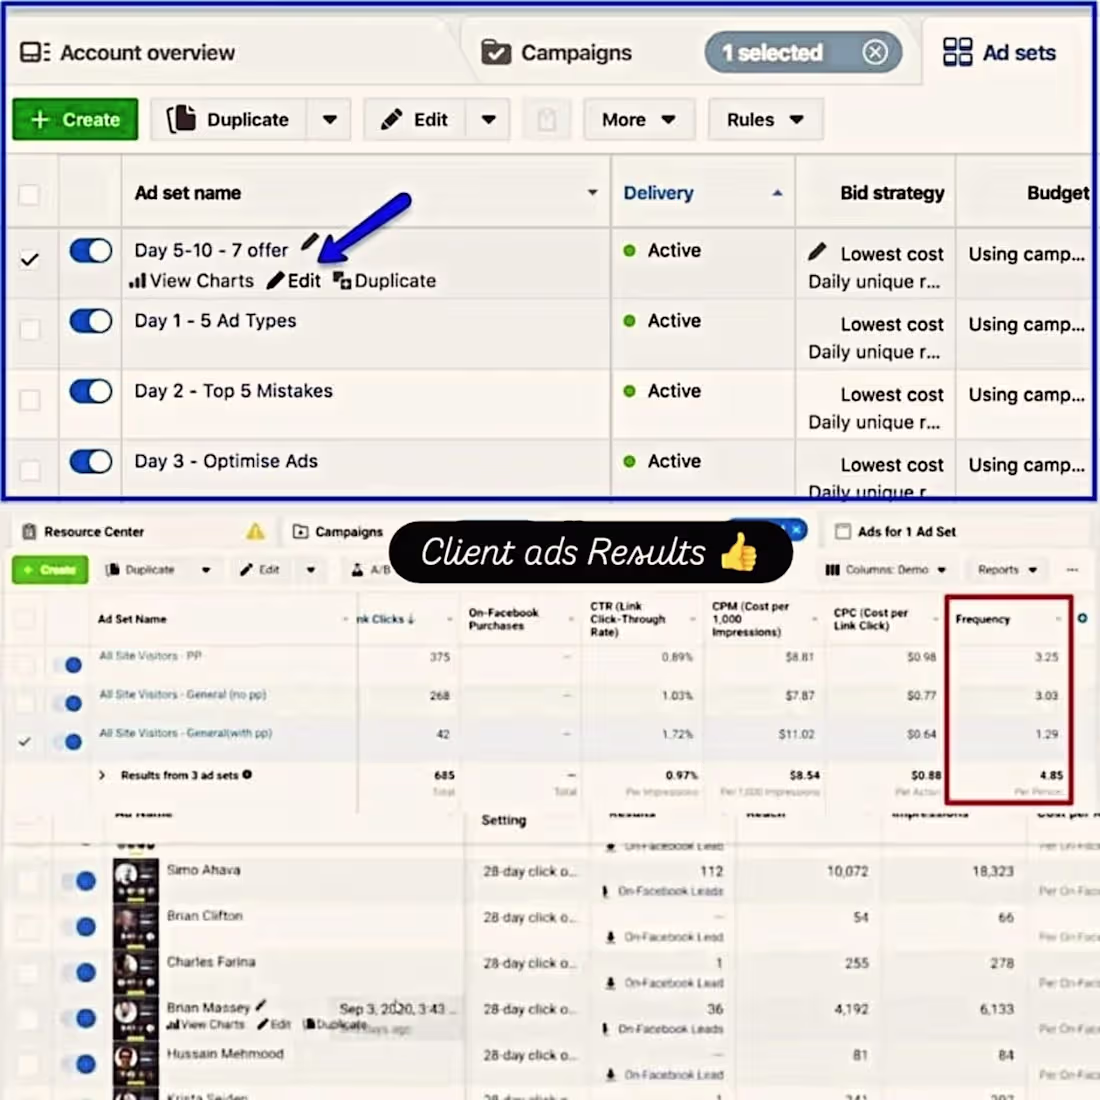
Task: Click the green Create button
Action: pyautogui.click(x=74, y=119)
